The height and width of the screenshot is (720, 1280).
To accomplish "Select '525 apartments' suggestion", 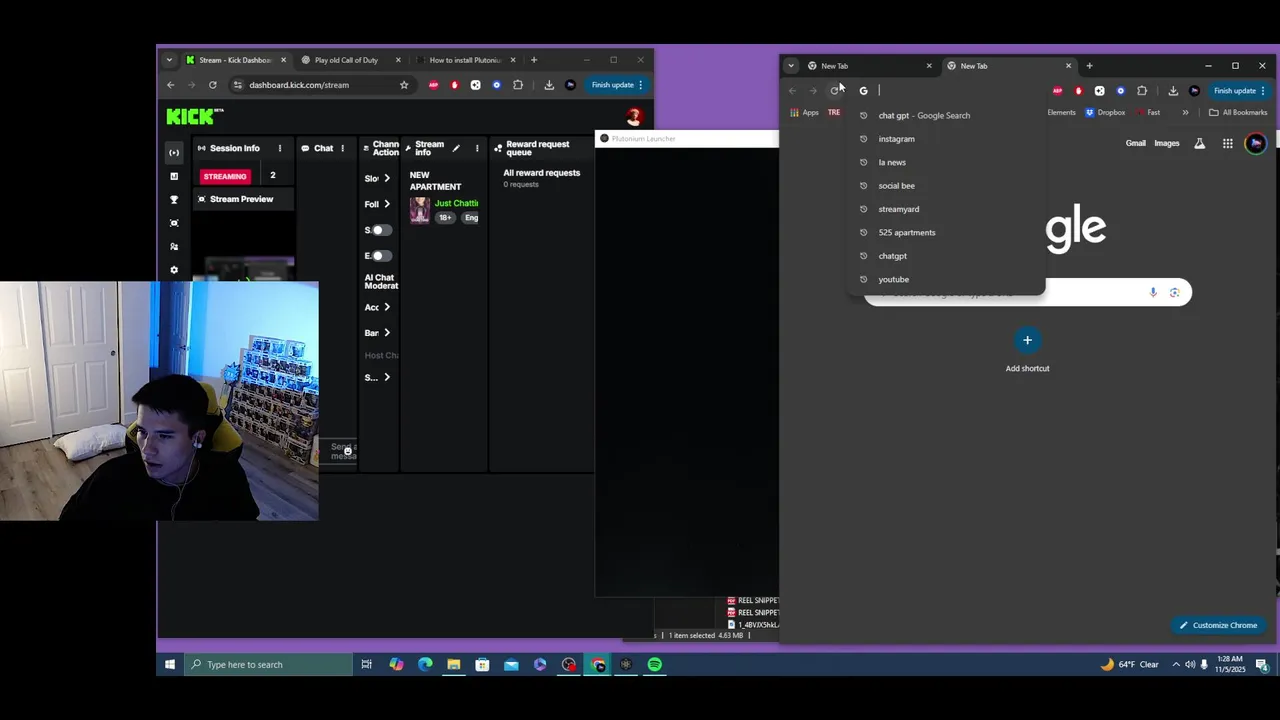I will click(x=945, y=232).
